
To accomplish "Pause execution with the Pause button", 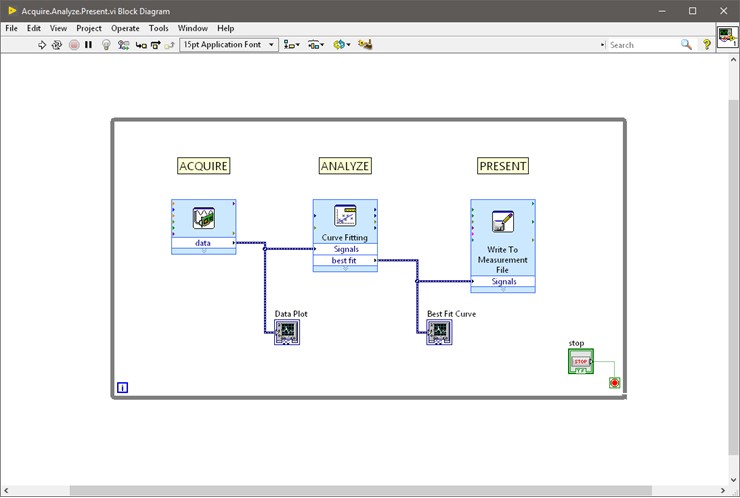I will [x=88, y=45].
